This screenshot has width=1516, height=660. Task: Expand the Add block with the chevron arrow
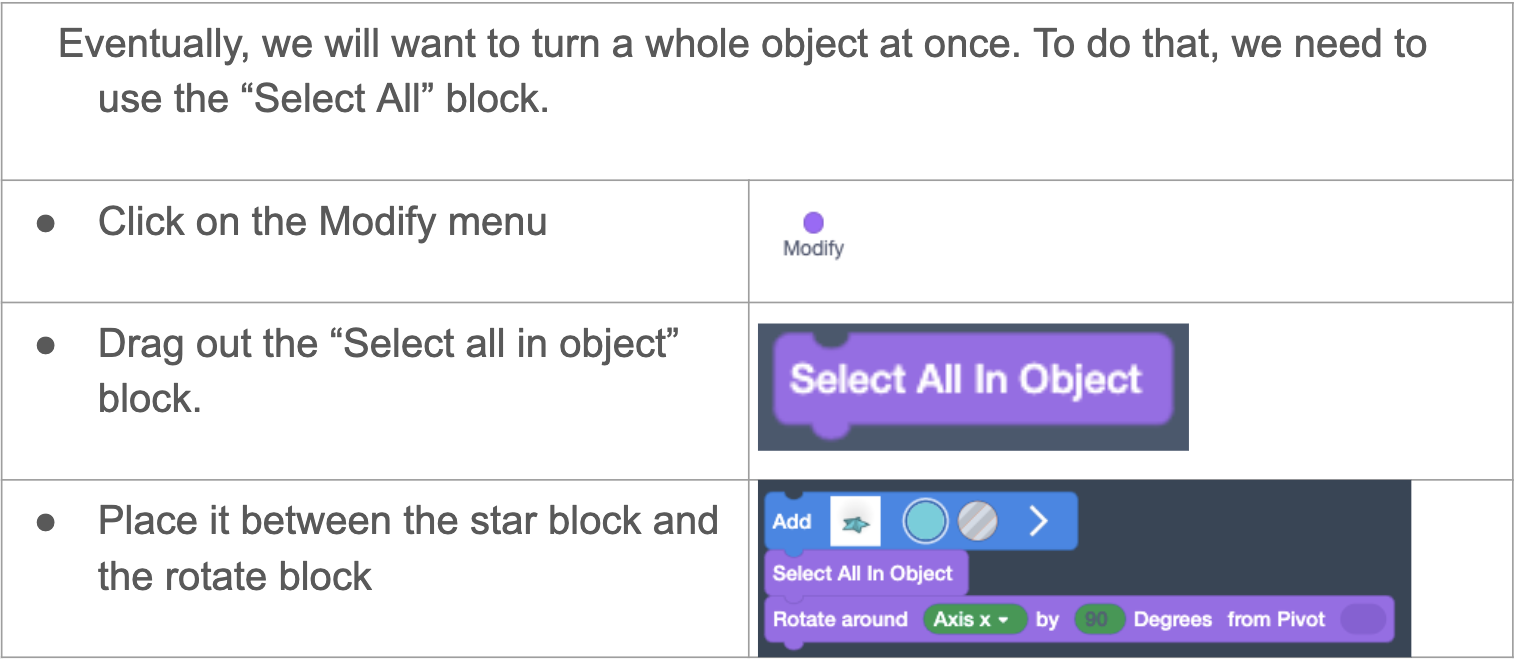(x=1038, y=521)
